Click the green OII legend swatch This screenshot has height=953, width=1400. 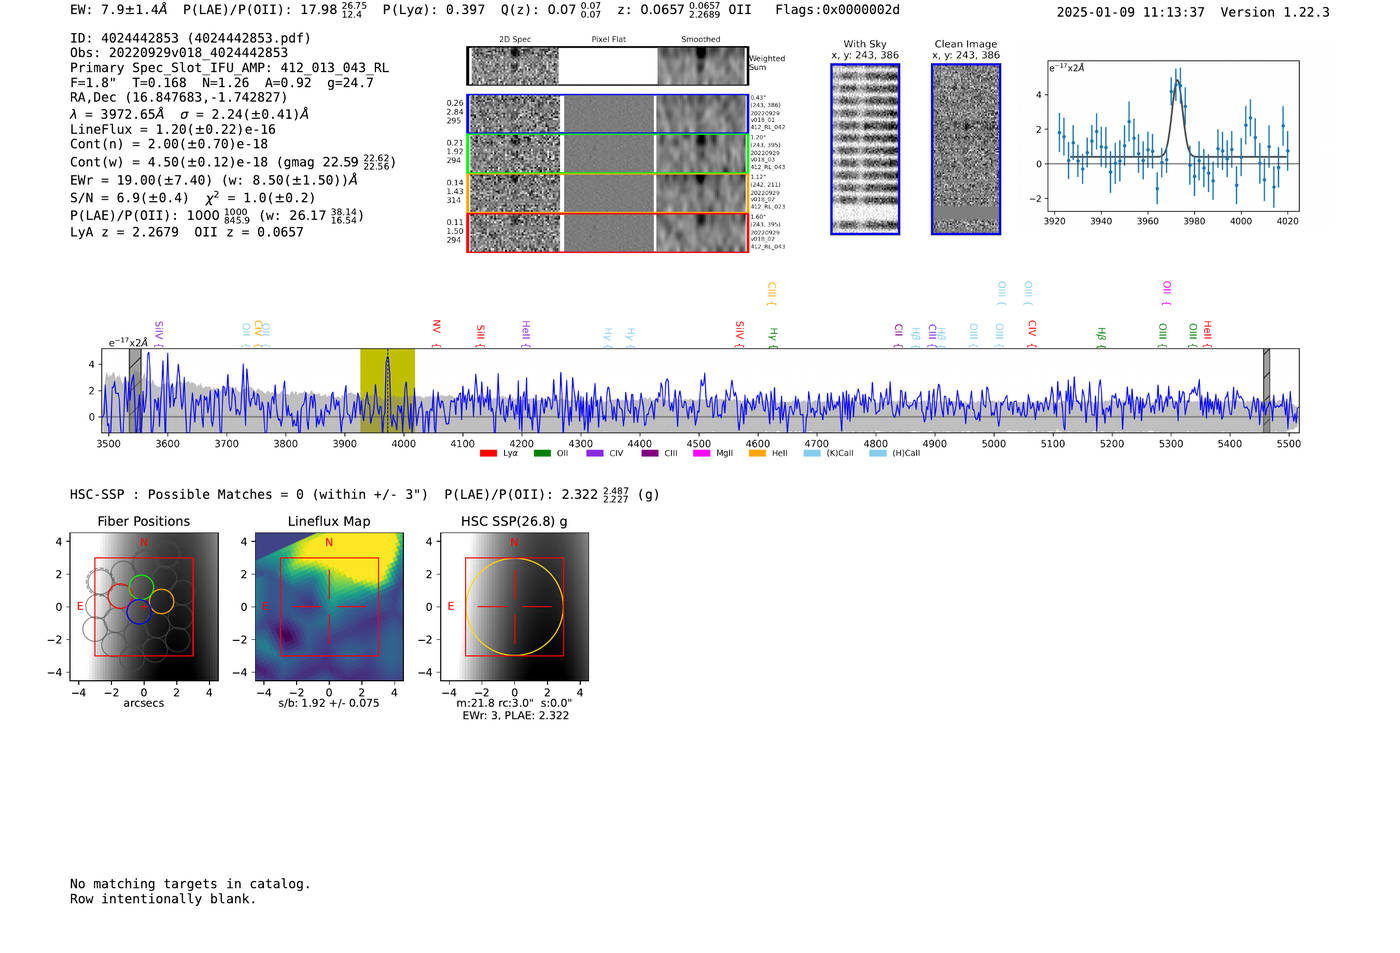tap(542, 454)
